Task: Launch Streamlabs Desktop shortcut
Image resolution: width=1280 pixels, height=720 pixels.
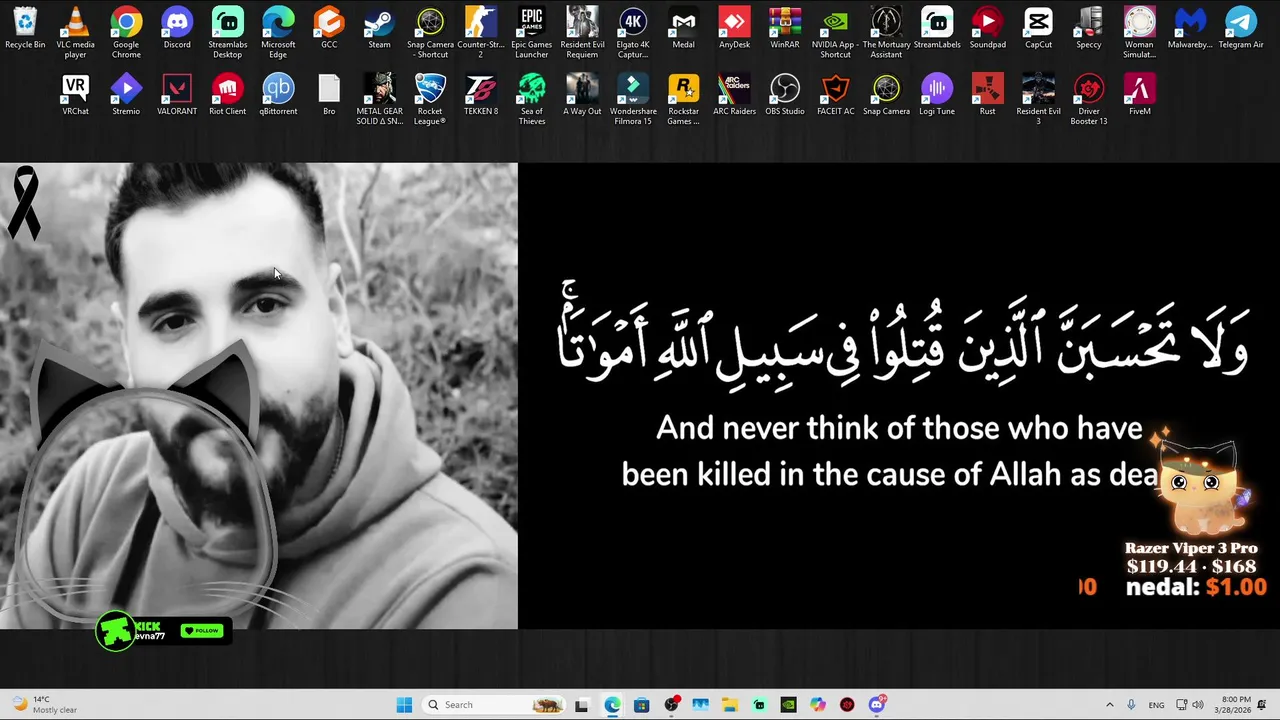Action: pyautogui.click(x=228, y=32)
